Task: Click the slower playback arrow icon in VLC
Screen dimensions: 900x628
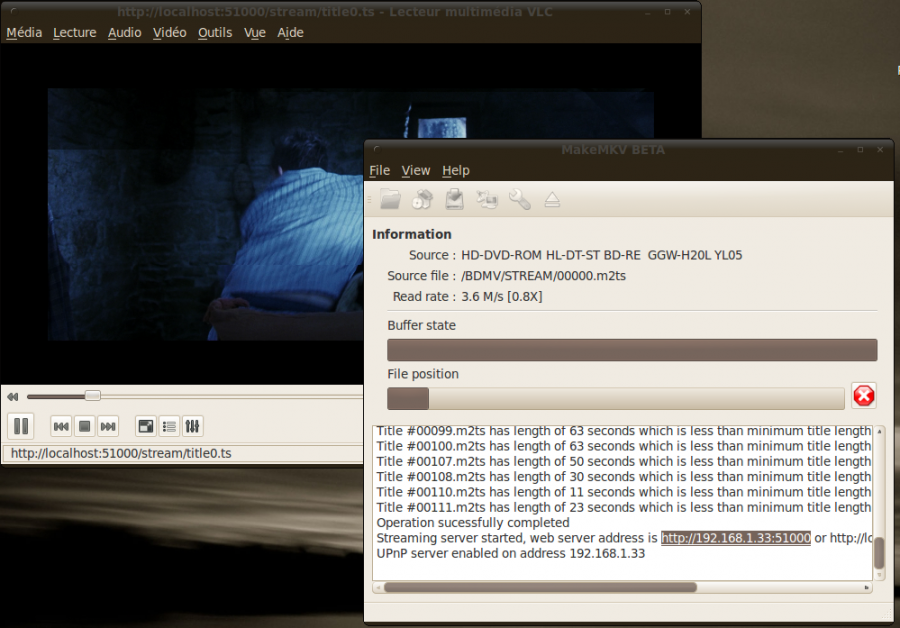Action: (x=13, y=397)
